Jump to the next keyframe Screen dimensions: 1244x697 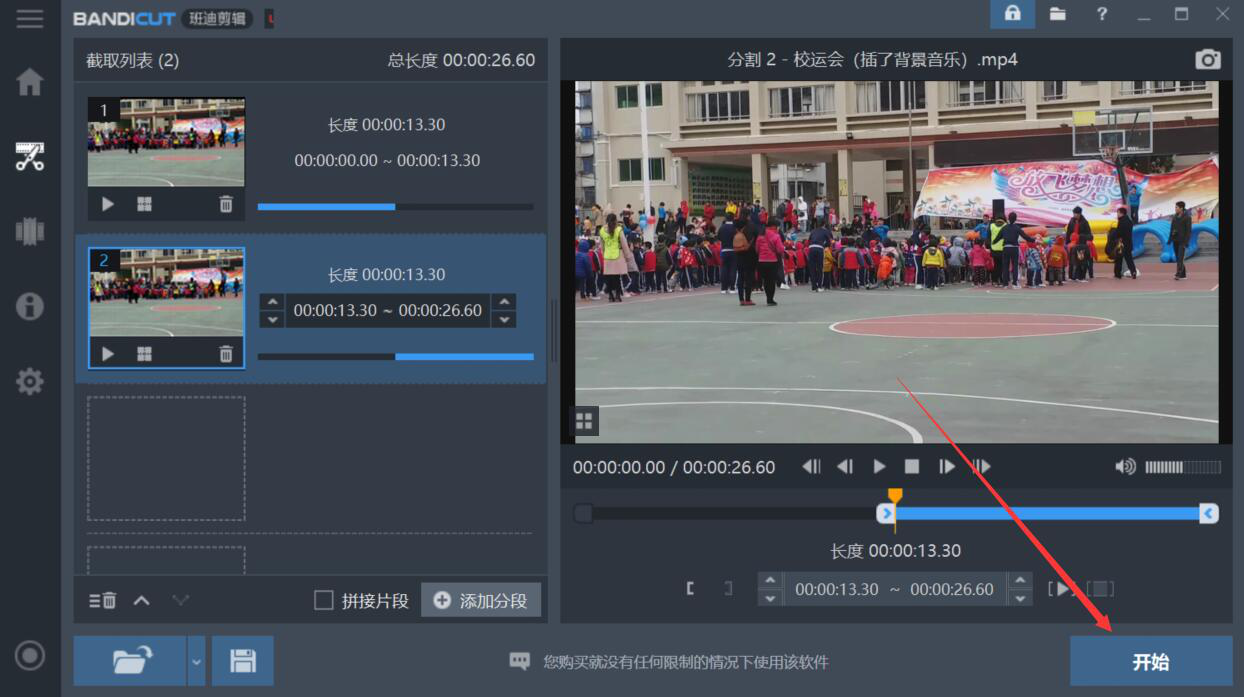(981, 467)
